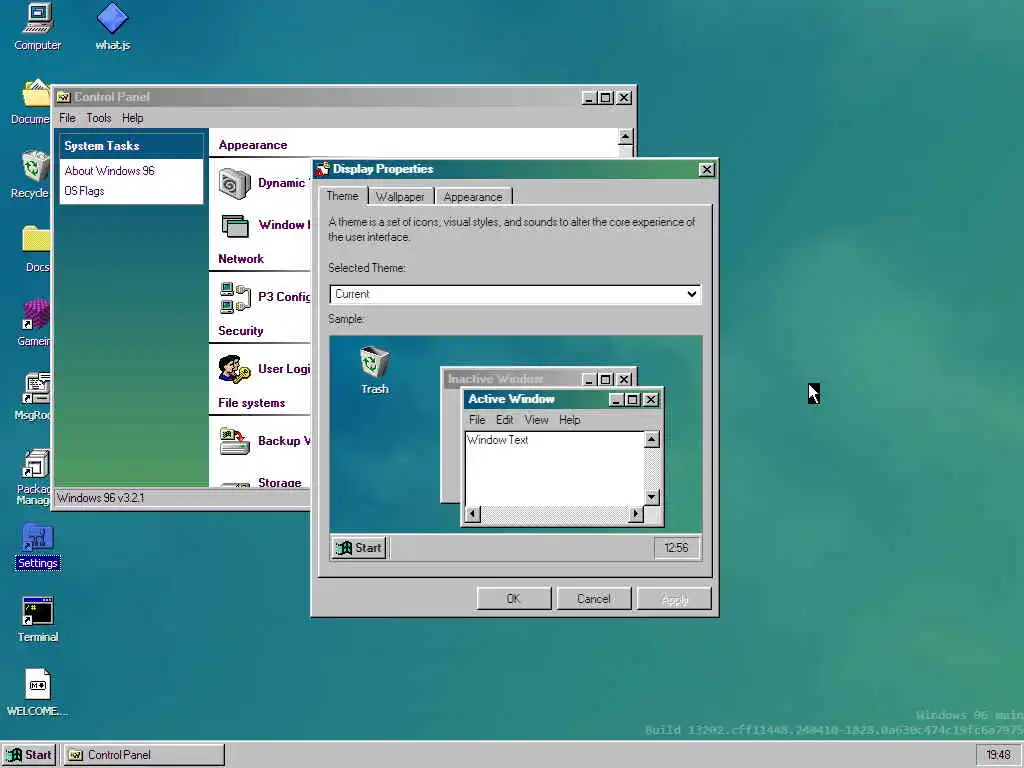Click scroll up arrow in sample Active Window
This screenshot has width=1024, height=768.
pyautogui.click(x=652, y=440)
